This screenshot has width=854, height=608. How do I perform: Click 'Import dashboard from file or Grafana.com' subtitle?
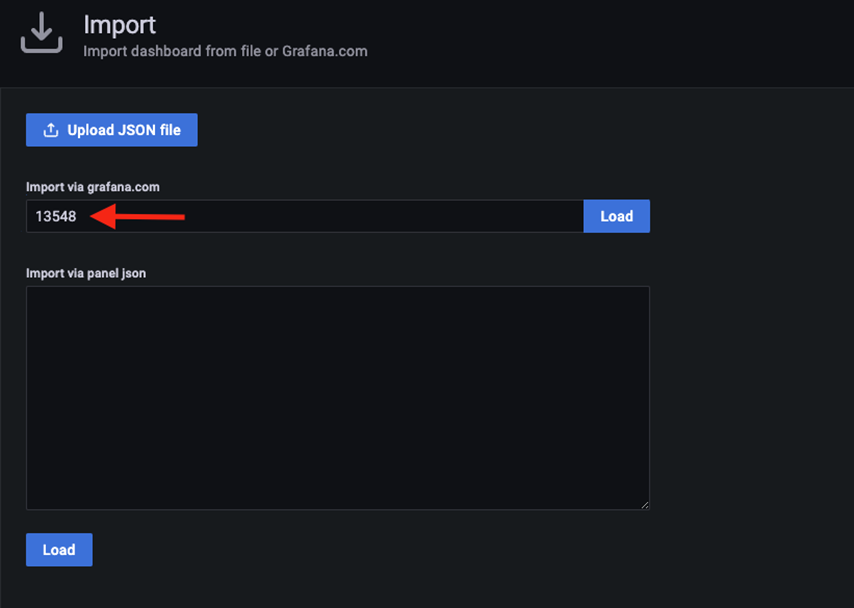pos(225,51)
